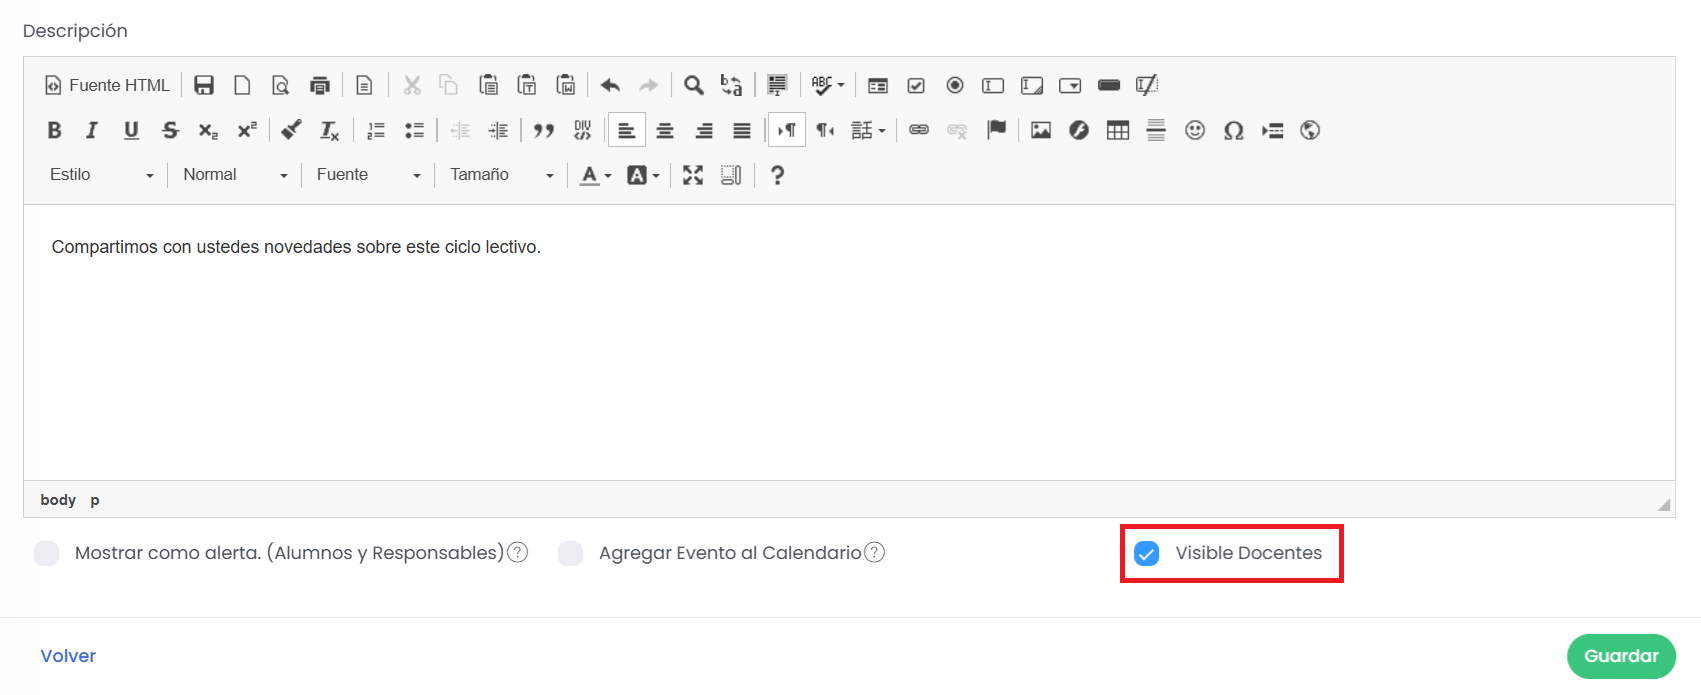This screenshot has height=695, width=1701.
Task: Click the Save floppy disk icon
Action: coord(204,85)
